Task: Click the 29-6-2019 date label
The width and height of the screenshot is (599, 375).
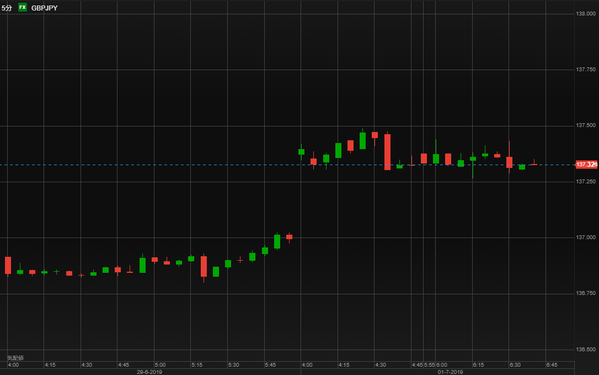Action: pyautogui.click(x=149, y=372)
